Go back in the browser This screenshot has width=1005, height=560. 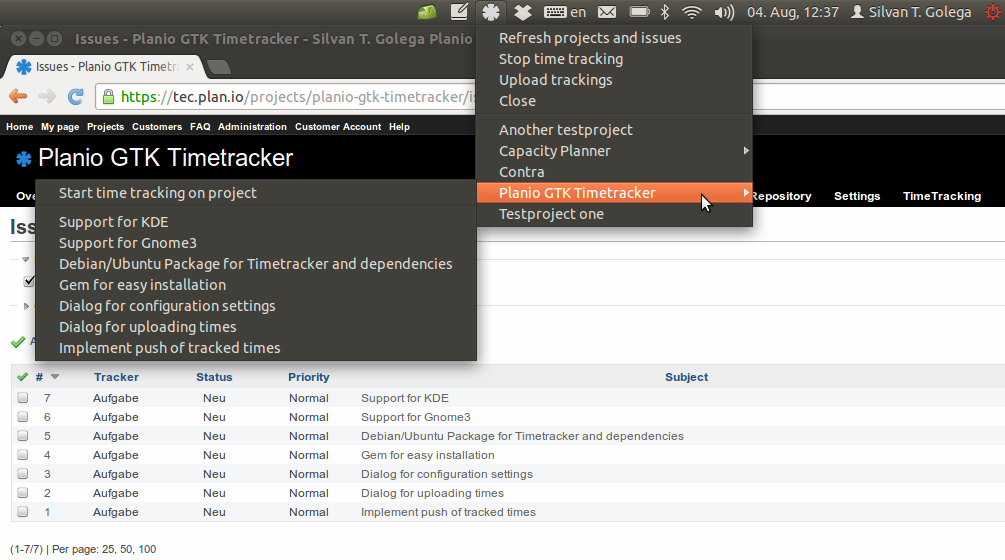click(x=18, y=97)
